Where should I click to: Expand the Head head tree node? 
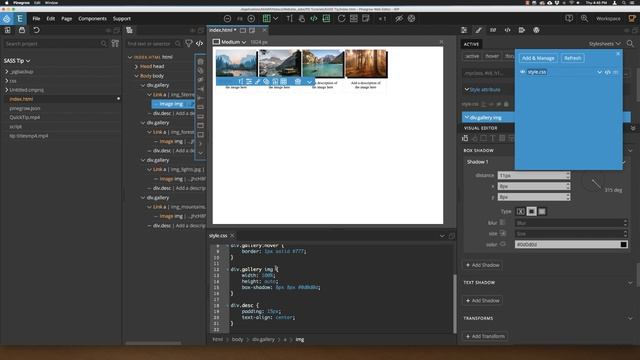137,67
